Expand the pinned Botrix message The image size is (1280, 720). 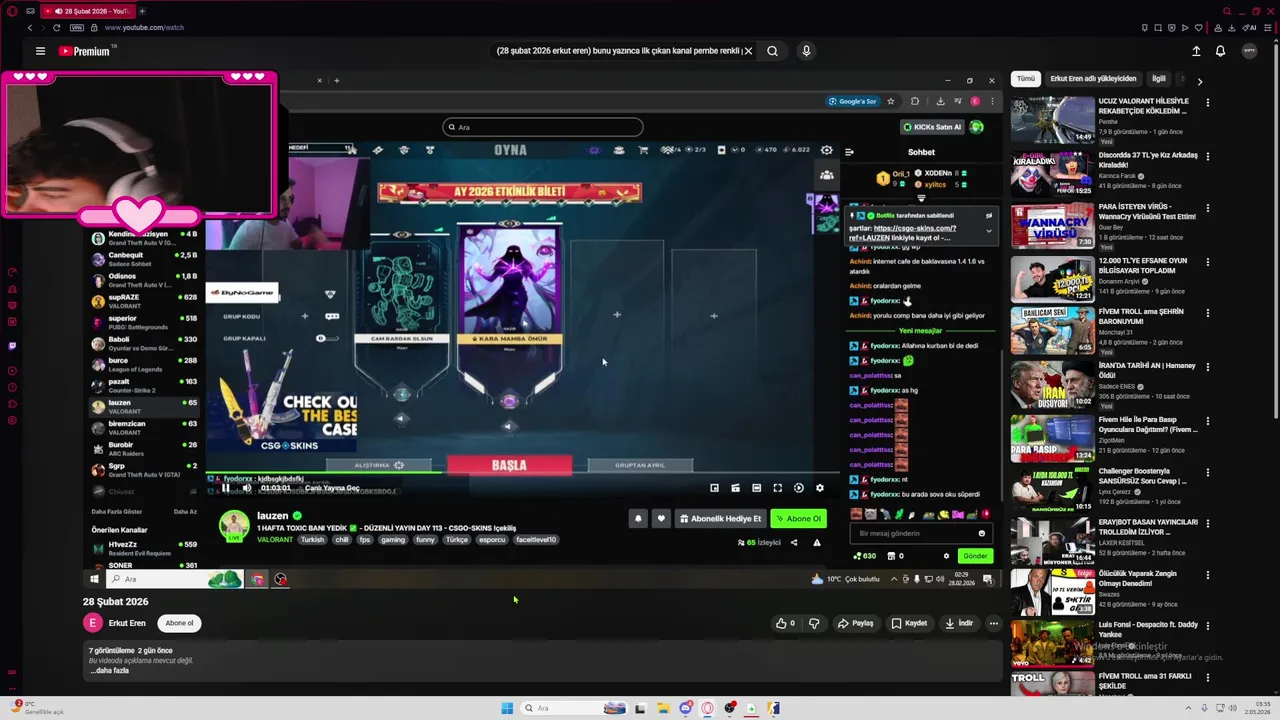(989, 230)
